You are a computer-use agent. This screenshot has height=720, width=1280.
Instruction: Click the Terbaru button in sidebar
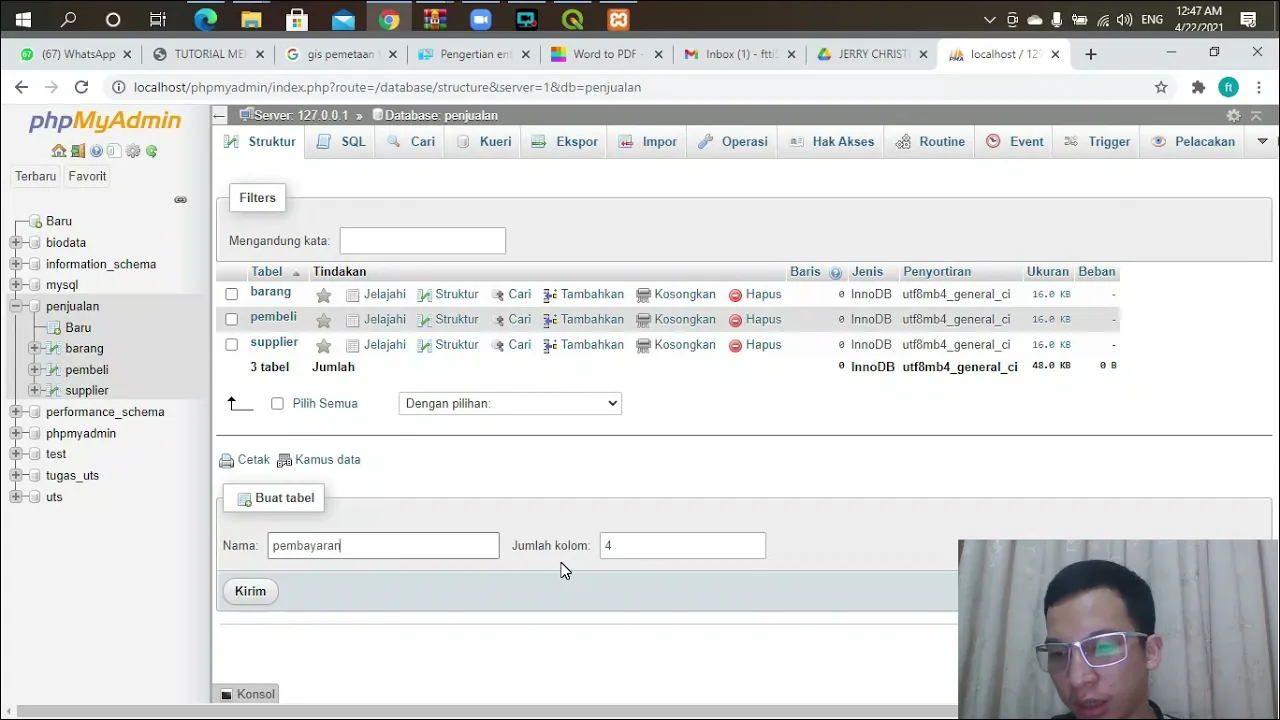point(35,176)
